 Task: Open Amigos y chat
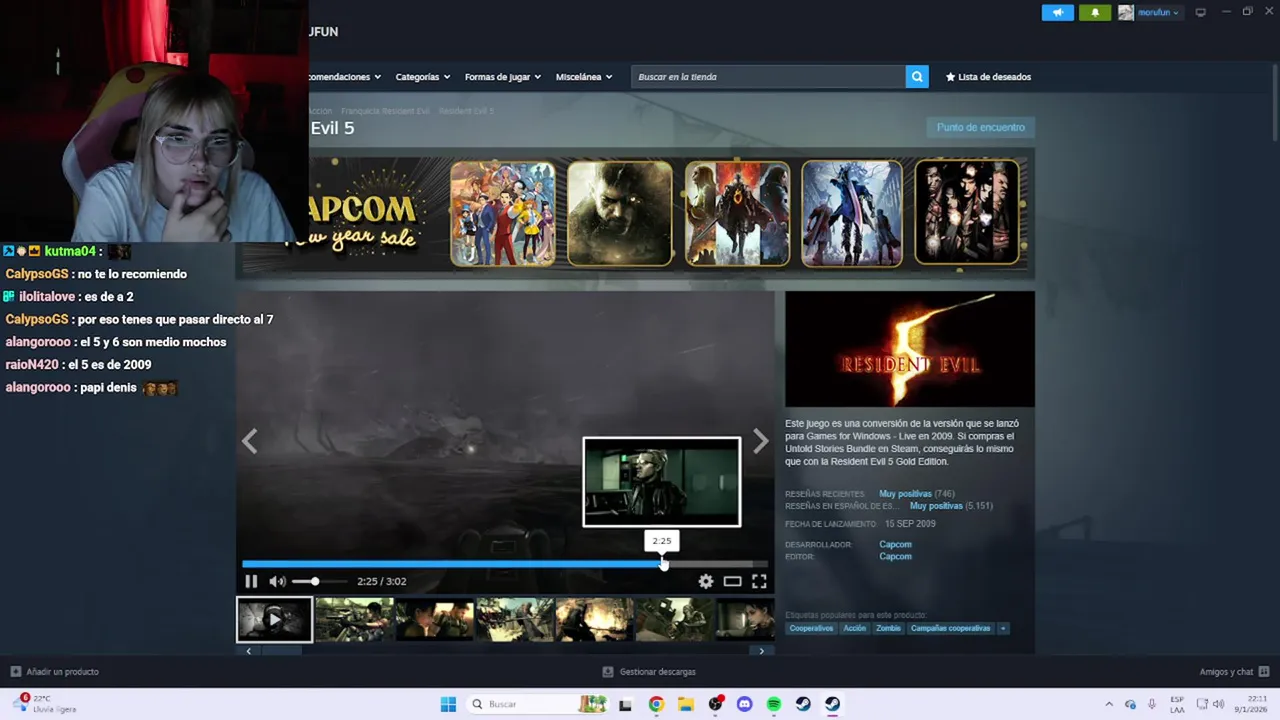[x=1234, y=672]
